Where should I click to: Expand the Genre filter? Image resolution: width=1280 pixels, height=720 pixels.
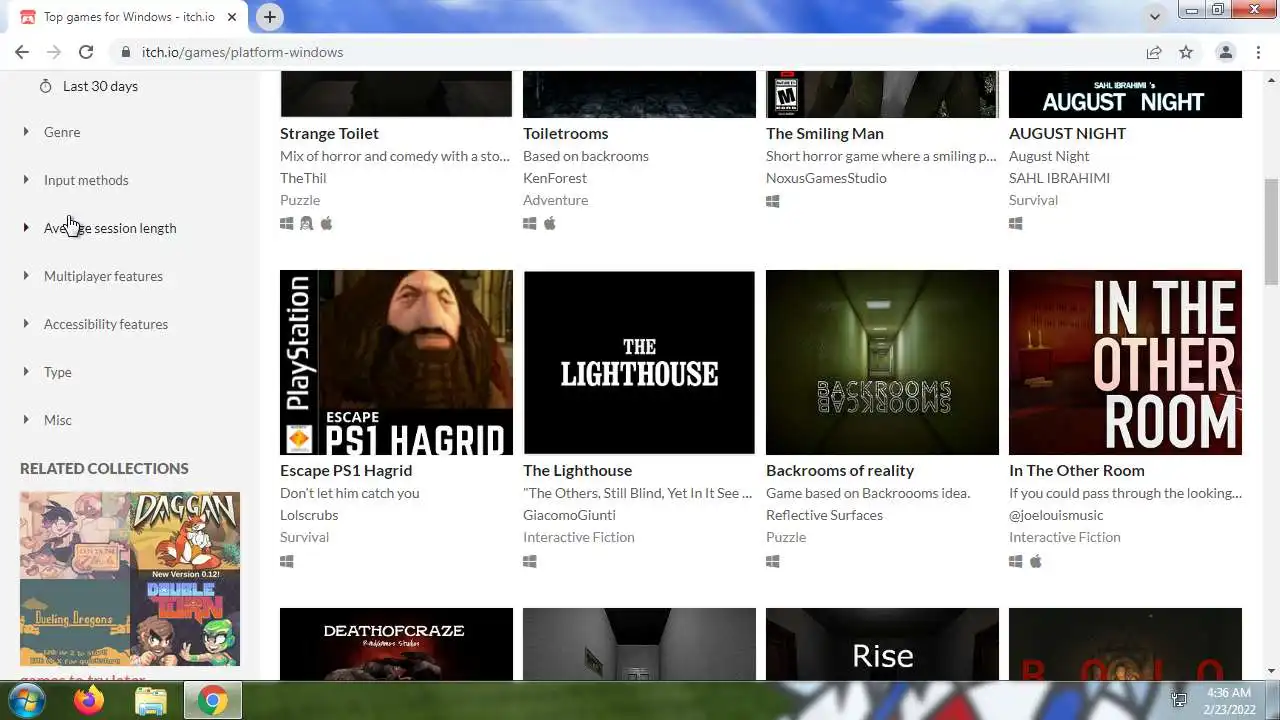click(x=62, y=132)
